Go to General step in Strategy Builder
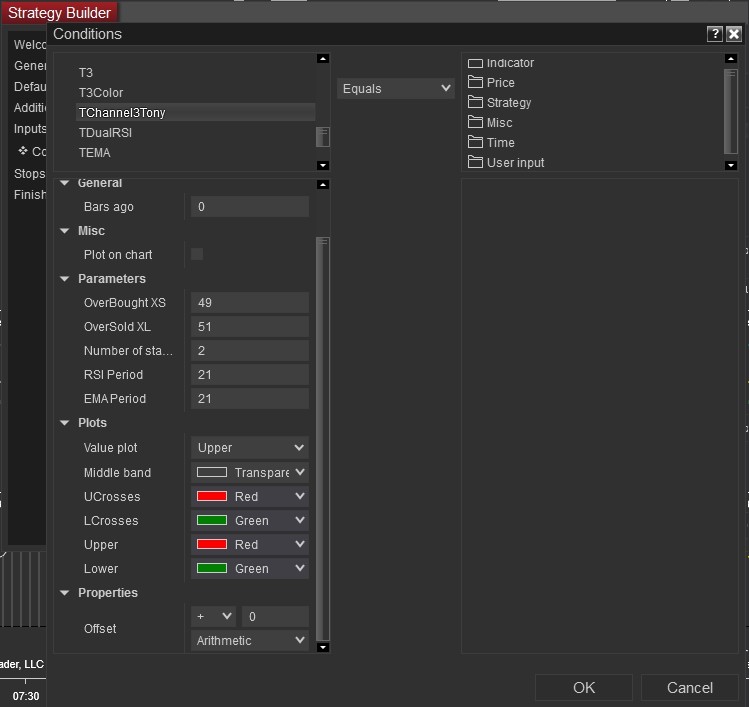Image resolution: width=749 pixels, height=707 pixels. [30, 66]
